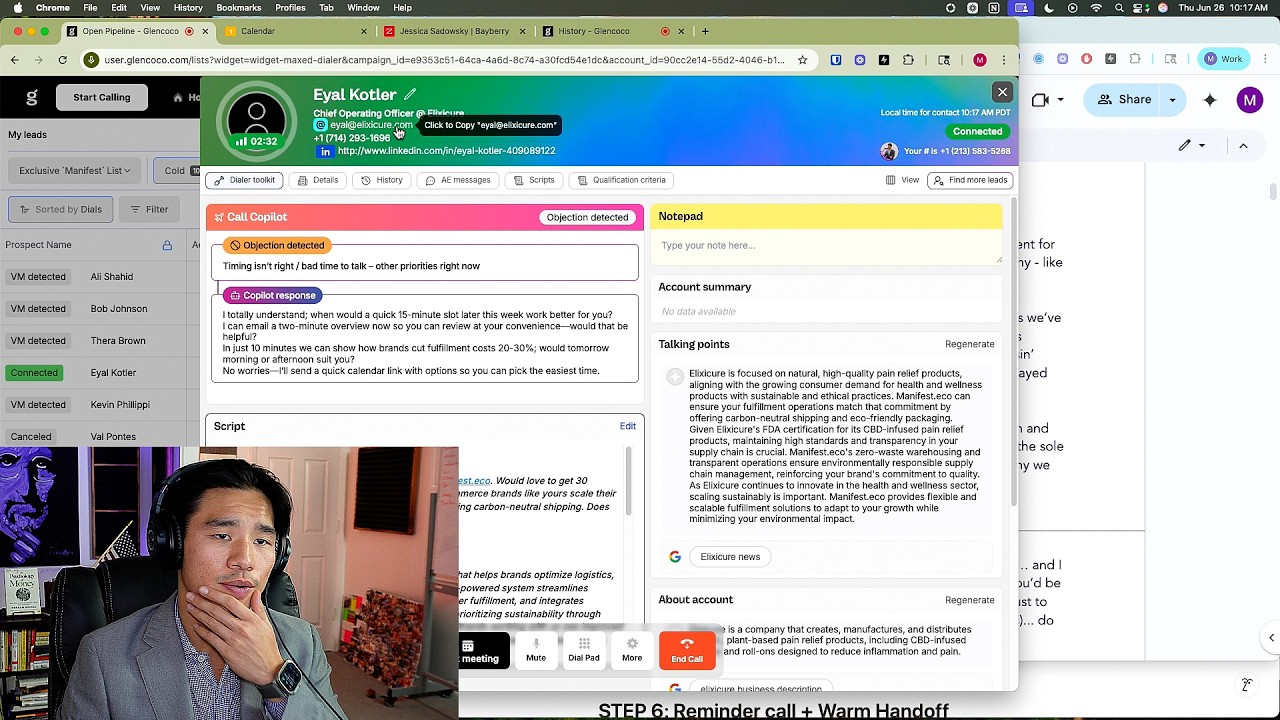Click the Google icon next to Elixicure news
This screenshot has height=720, width=1280.
click(x=675, y=557)
